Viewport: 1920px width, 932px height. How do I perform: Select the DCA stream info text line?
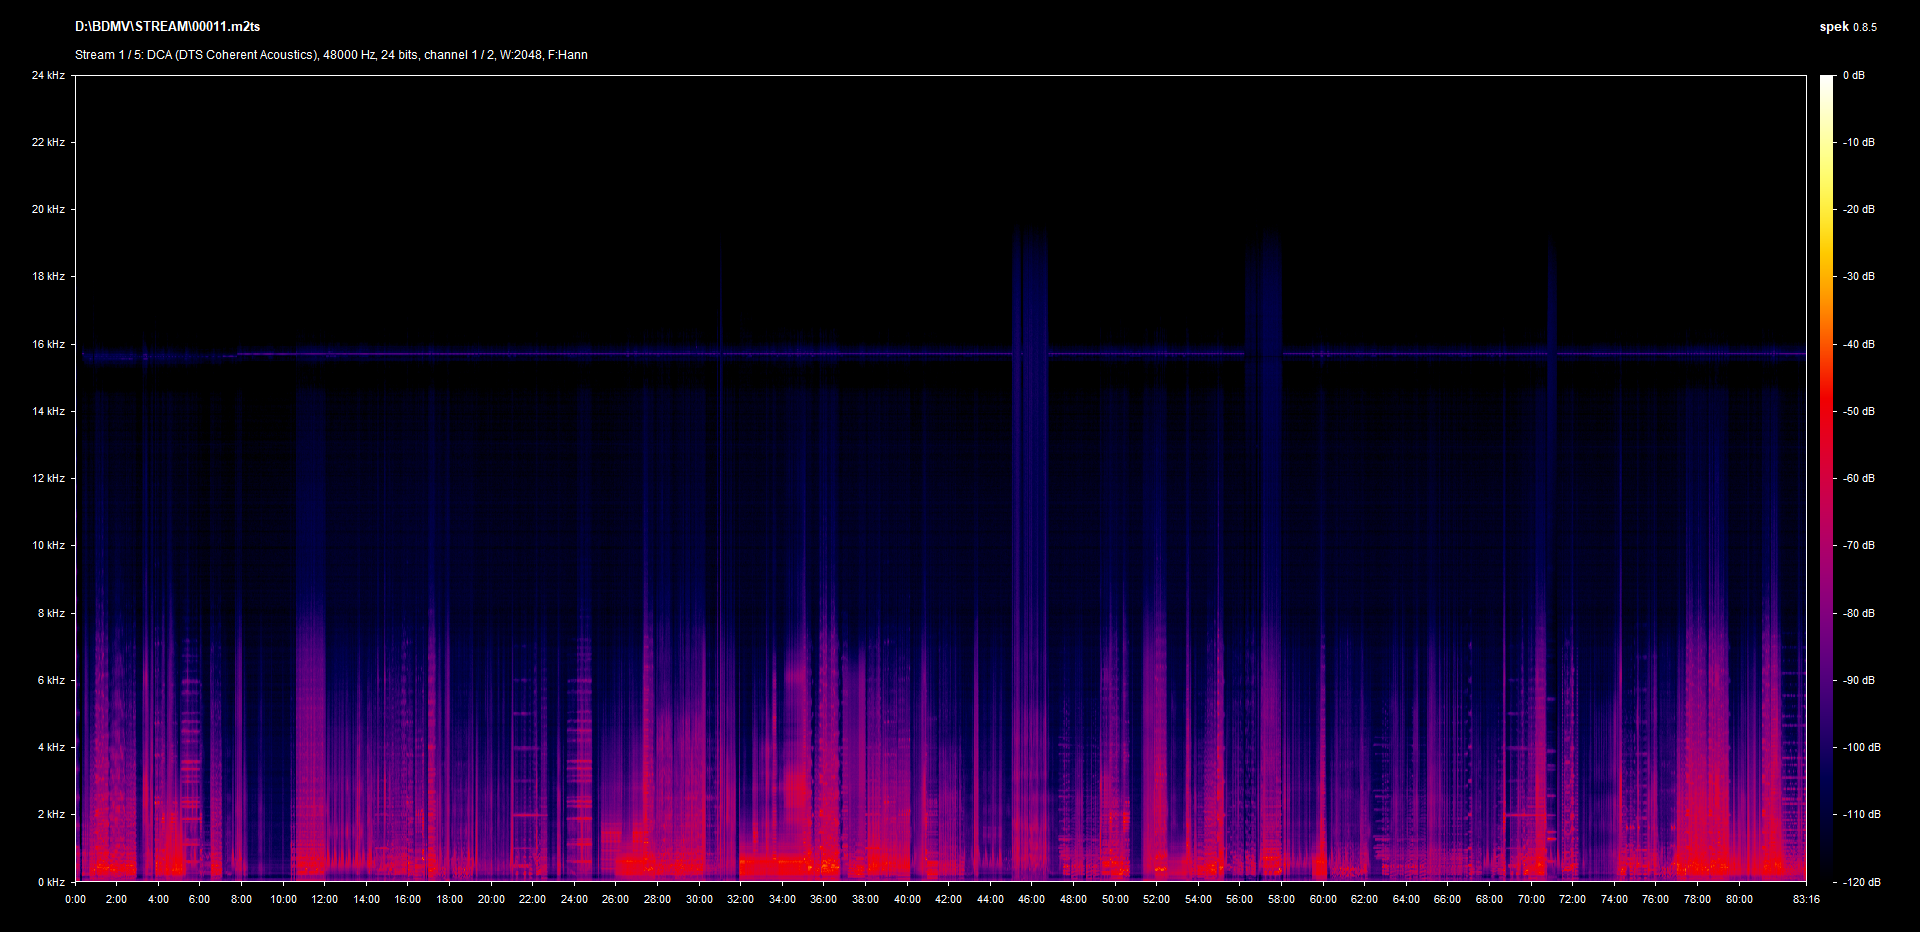pyautogui.click(x=331, y=55)
